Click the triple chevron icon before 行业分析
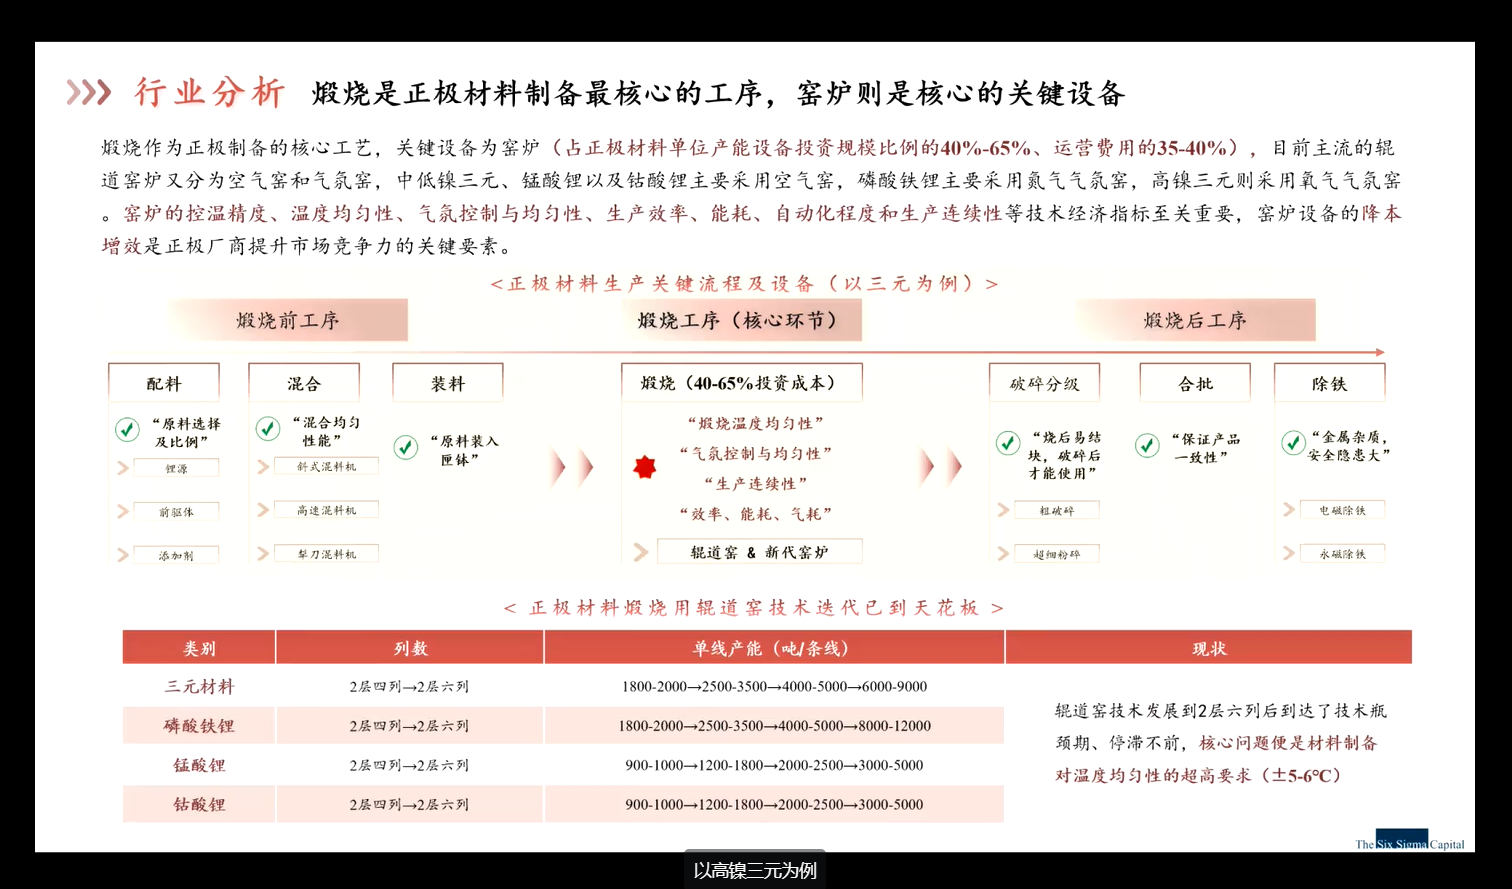This screenshot has height=889, width=1512. pos(88,93)
